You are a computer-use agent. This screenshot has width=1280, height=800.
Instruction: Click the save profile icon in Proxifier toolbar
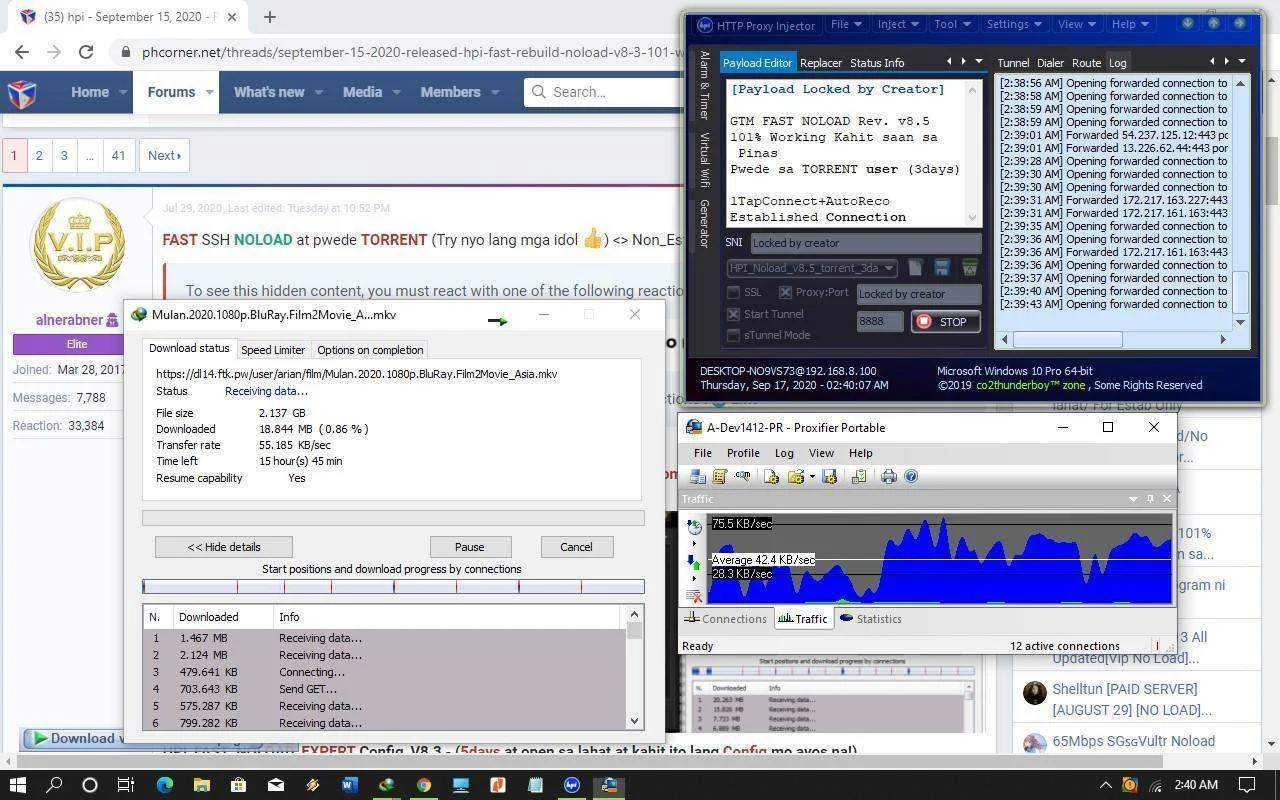click(x=829, y=477)
